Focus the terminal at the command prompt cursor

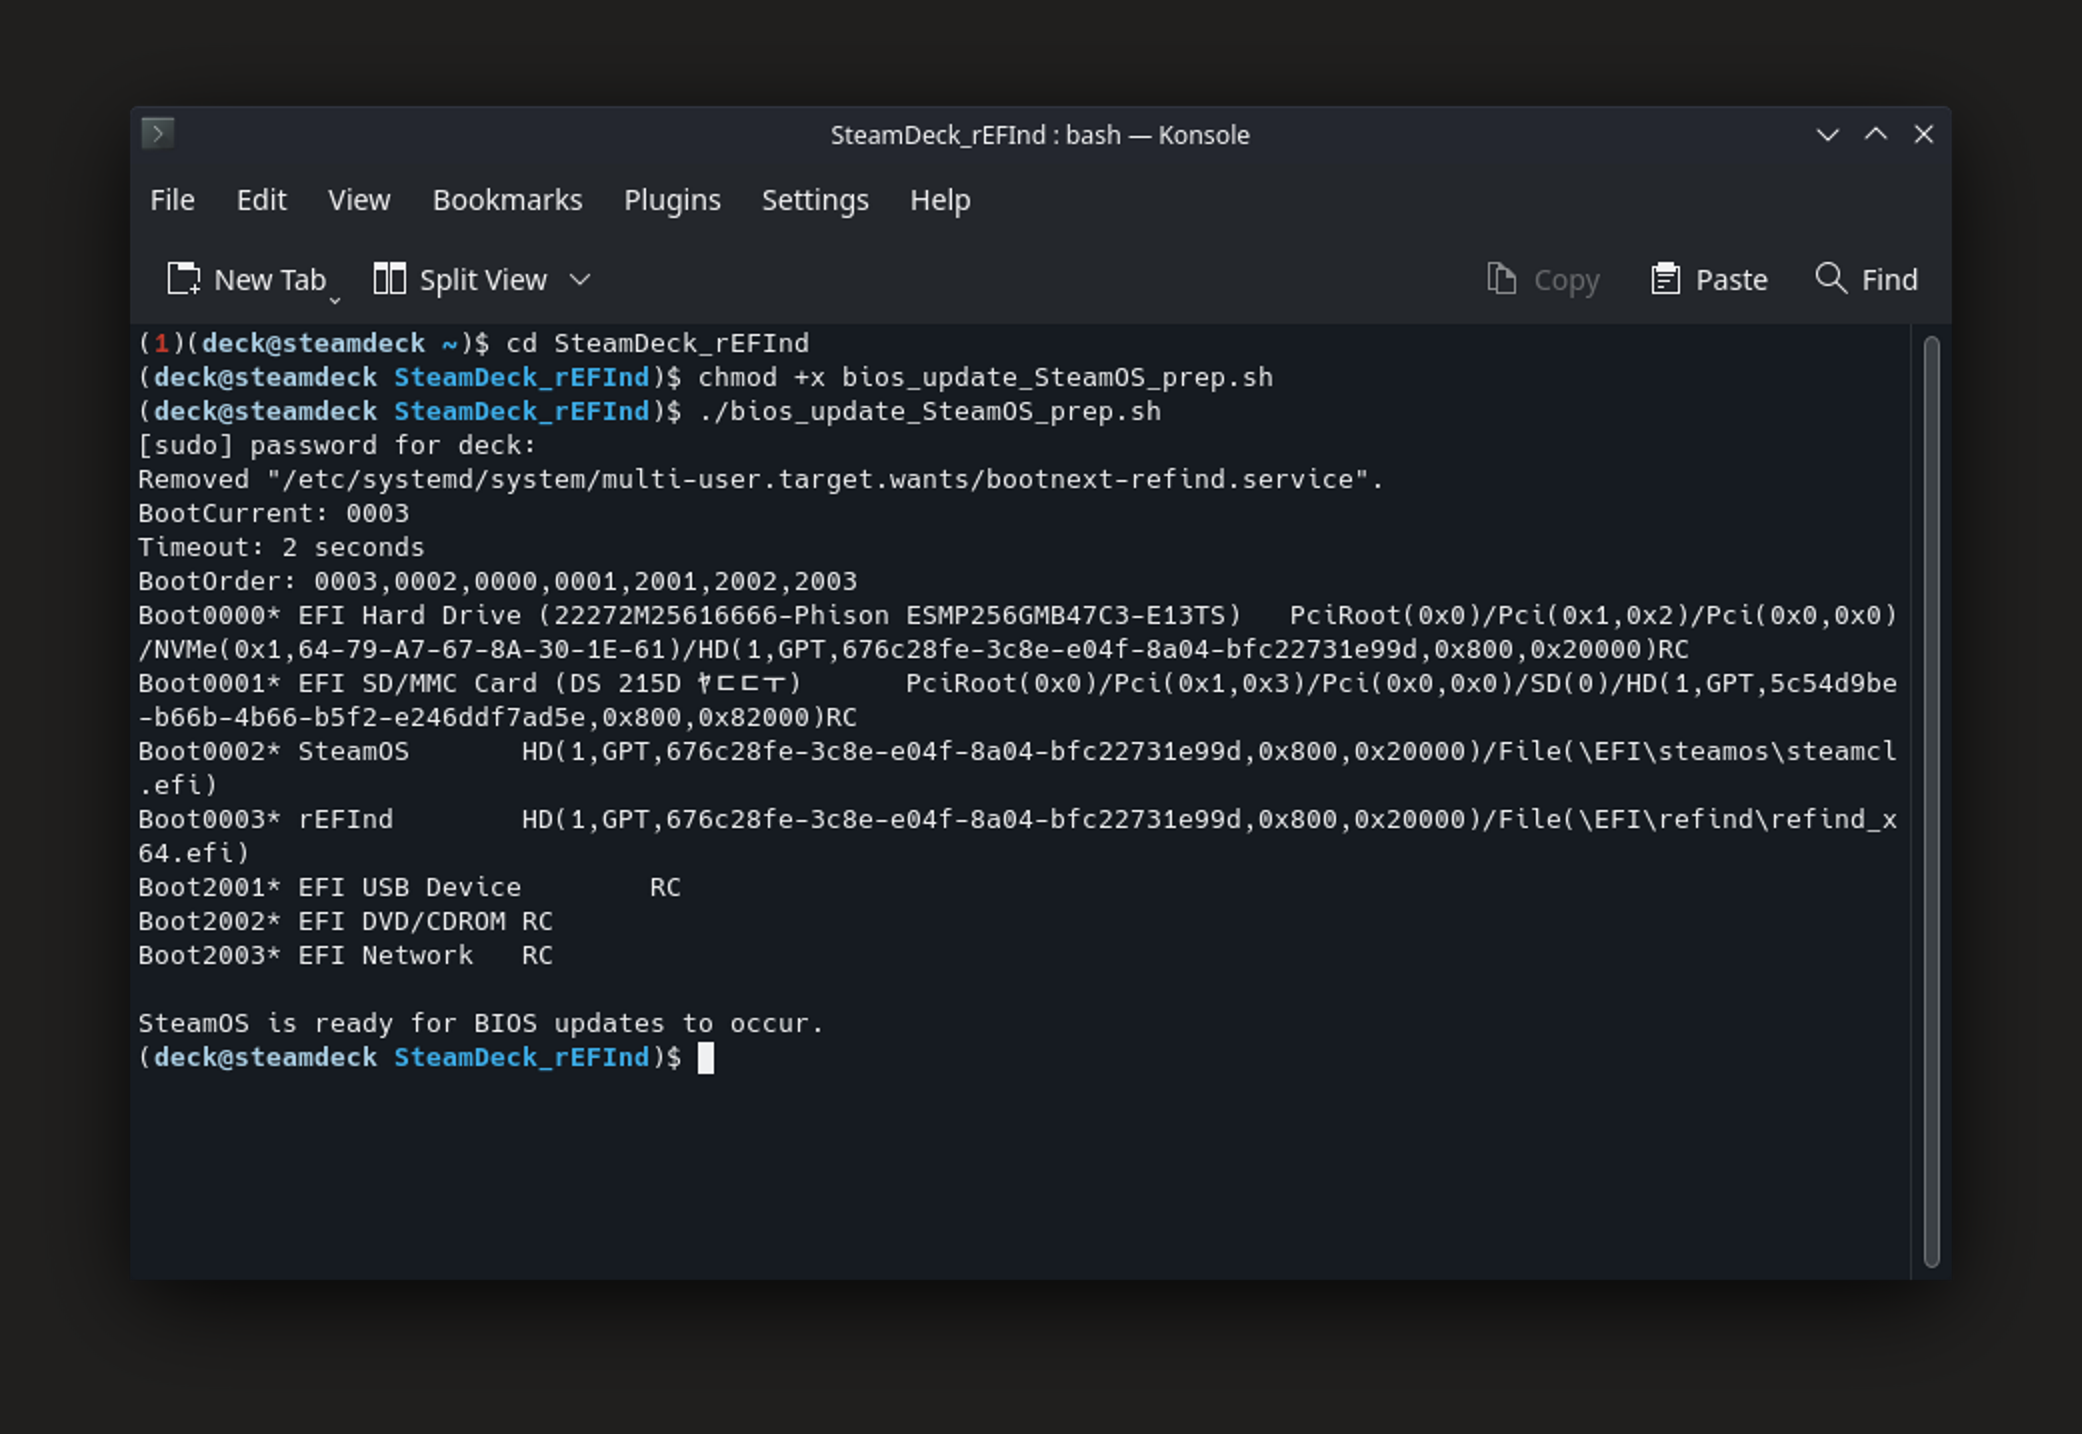[706, 1058]
